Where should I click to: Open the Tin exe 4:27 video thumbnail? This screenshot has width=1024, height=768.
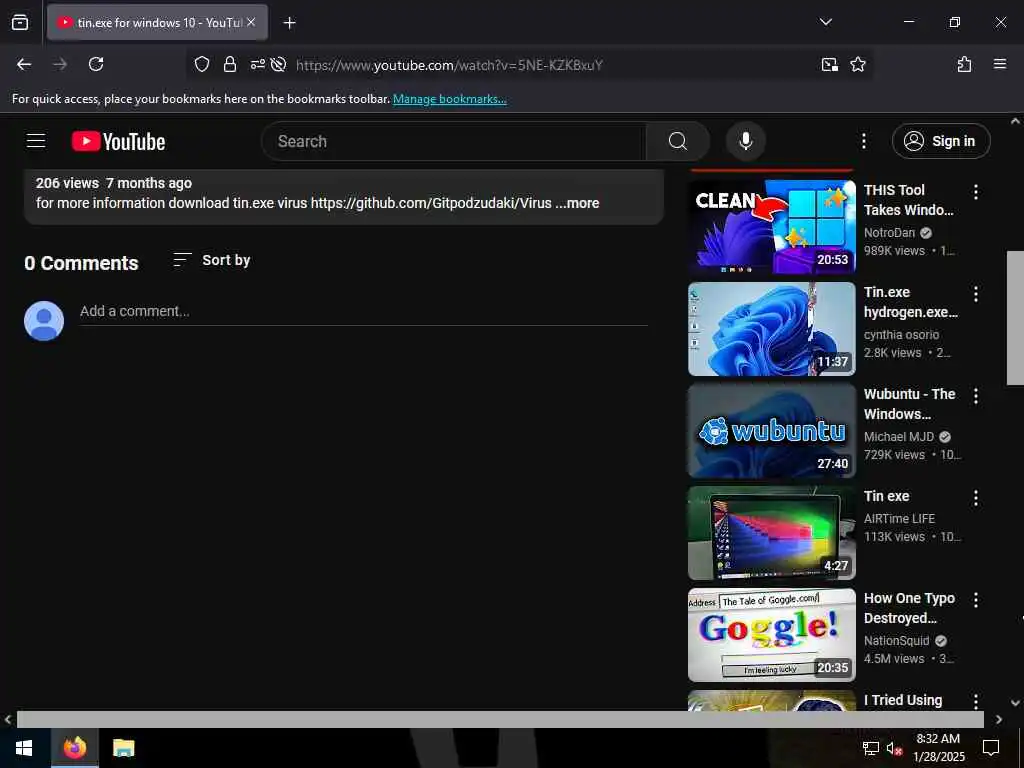(x=771, y=533)
